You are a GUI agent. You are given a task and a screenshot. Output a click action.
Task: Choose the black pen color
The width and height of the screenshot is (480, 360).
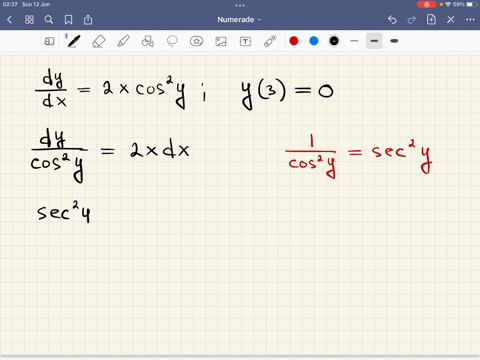click(334, 41)
